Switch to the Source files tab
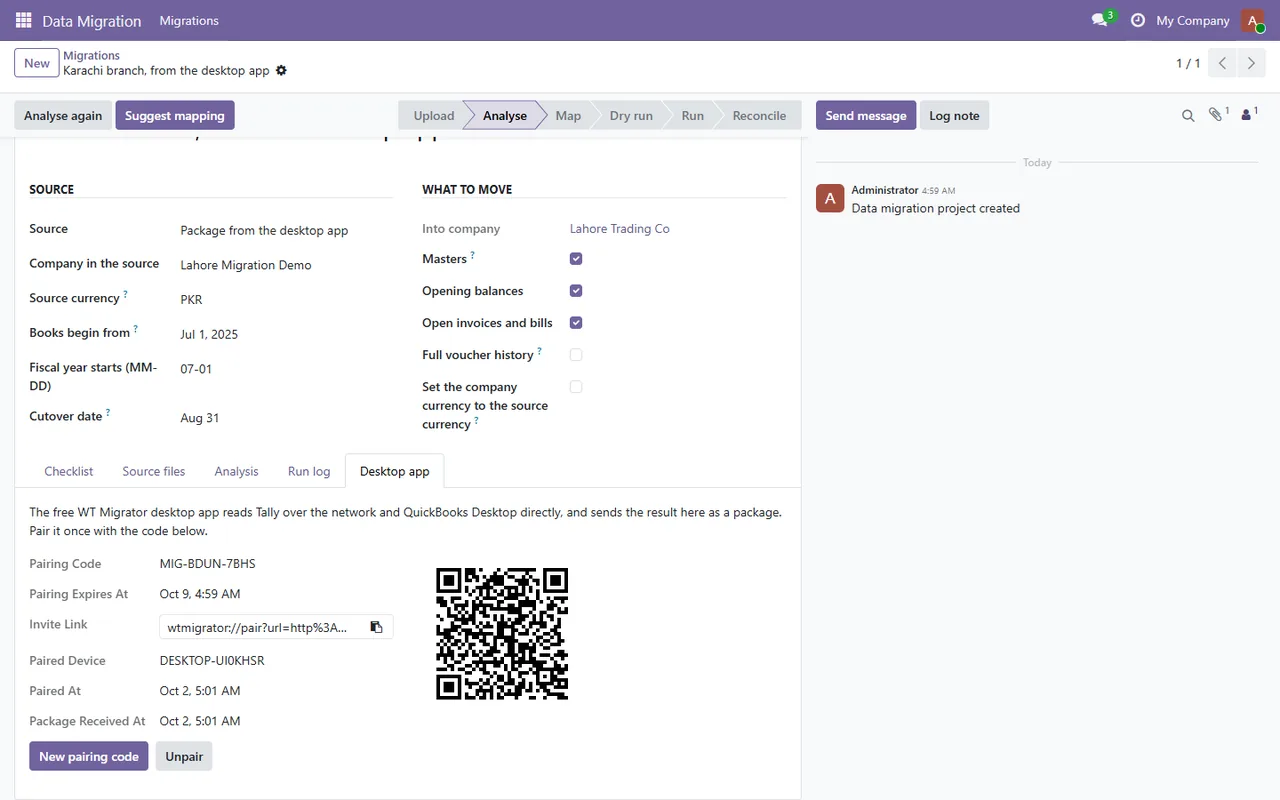This screenshot has height=800, width=1280. pos(154,471)
